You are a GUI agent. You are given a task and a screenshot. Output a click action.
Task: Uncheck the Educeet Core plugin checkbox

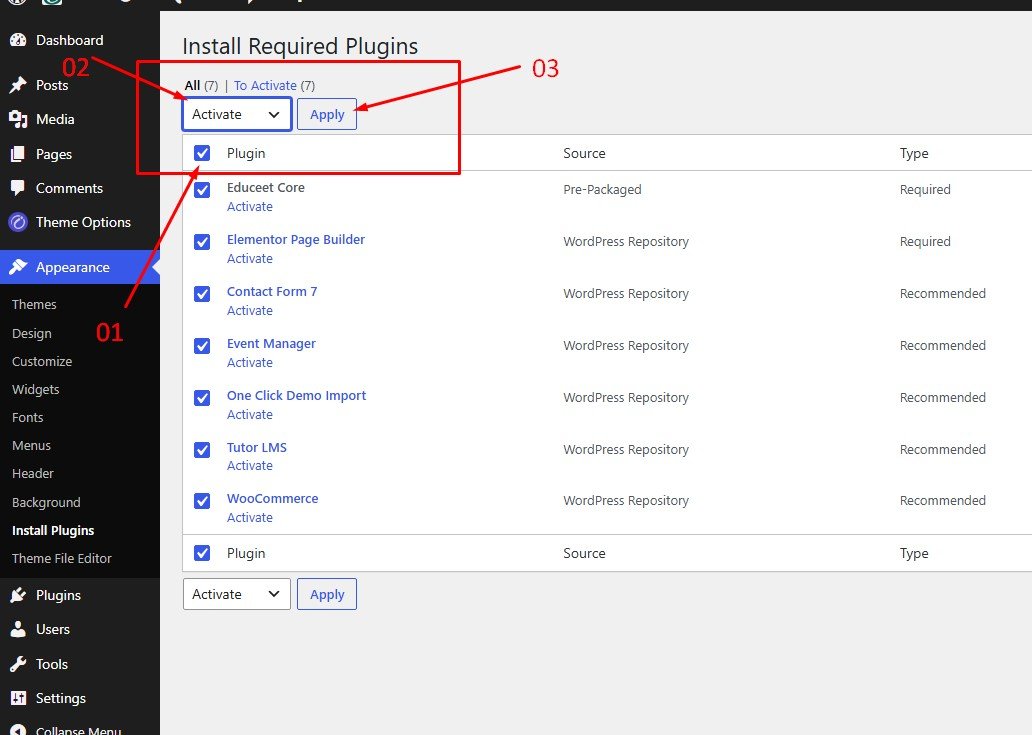(x=202, y=190)
